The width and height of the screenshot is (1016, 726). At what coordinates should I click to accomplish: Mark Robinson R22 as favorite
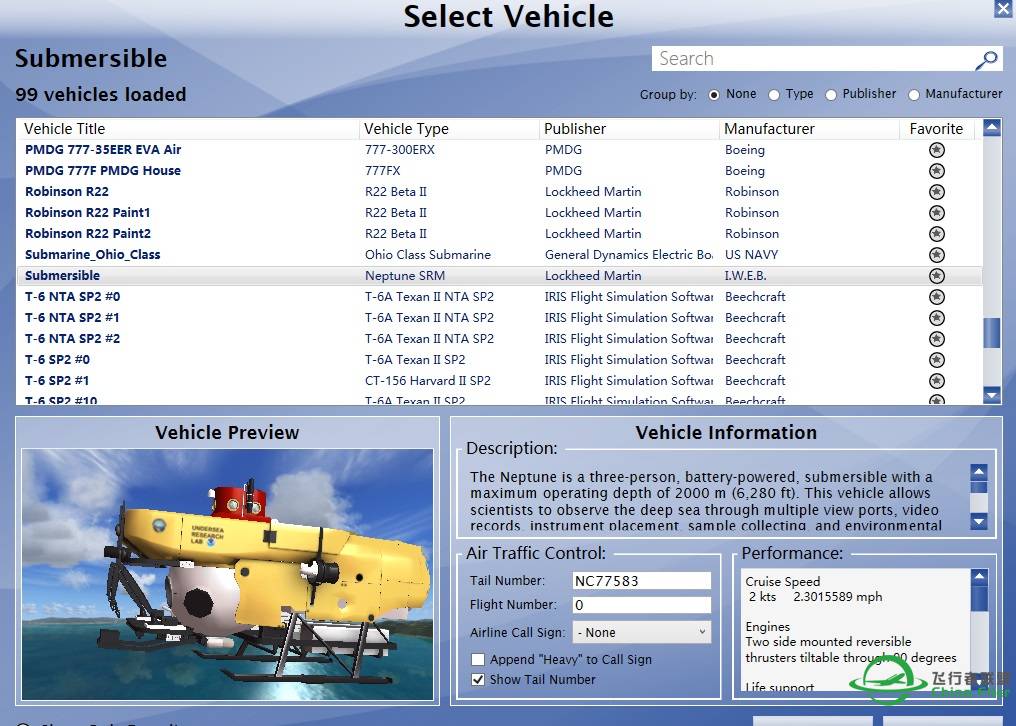tap(936, 192)
